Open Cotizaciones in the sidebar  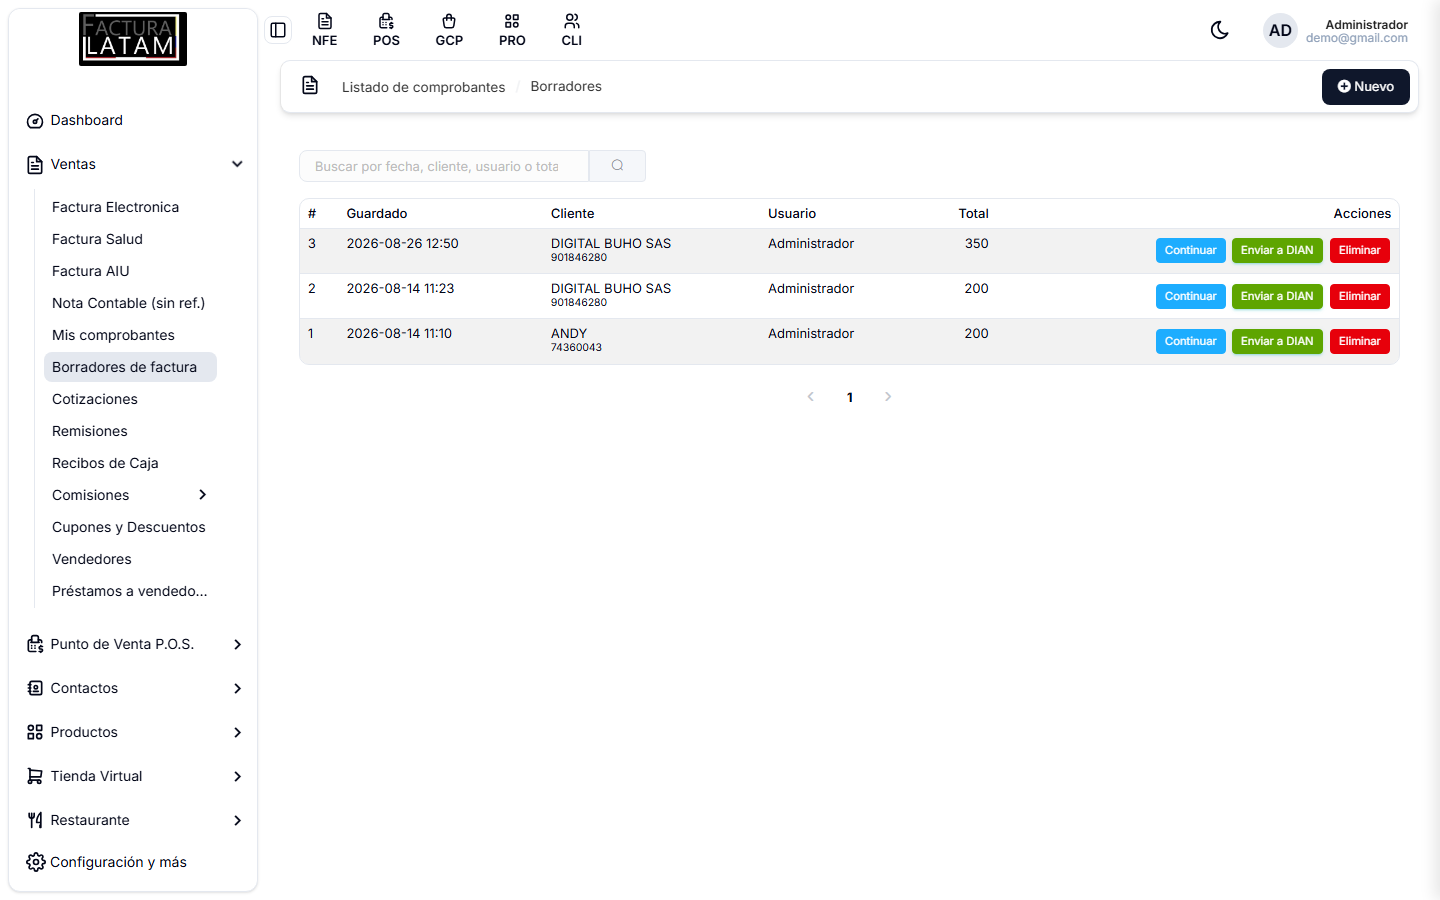pos(95,399)
